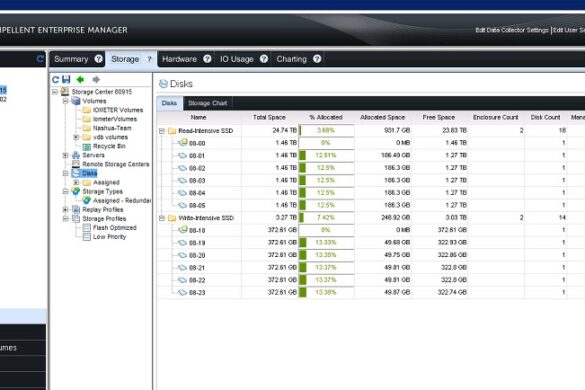Image resolution: width=585 pixels, height=390 pixels.
Task: Switch to the Hardware tab
Action: pyautogui.click(x=179, y=59)
